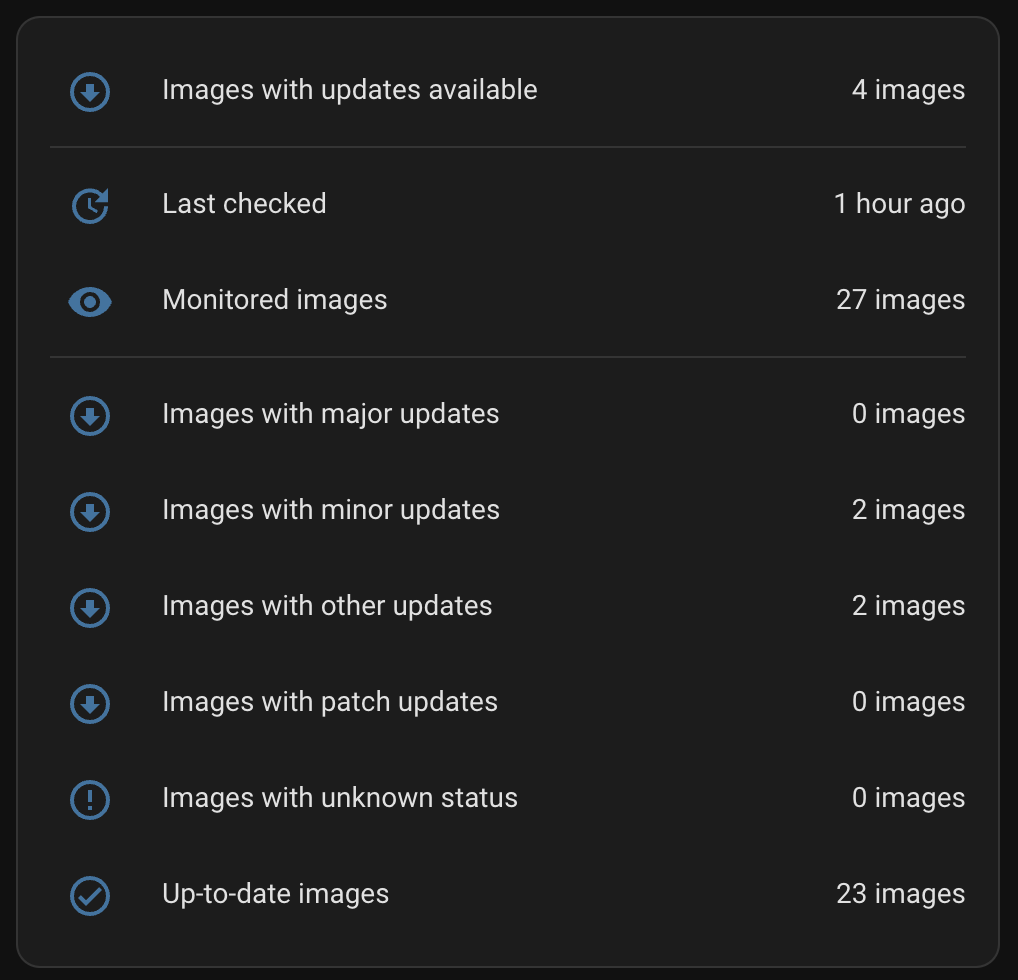Click the download icon for minor updates
Viewport: 1018px width, 980px height.
point(90,512)
